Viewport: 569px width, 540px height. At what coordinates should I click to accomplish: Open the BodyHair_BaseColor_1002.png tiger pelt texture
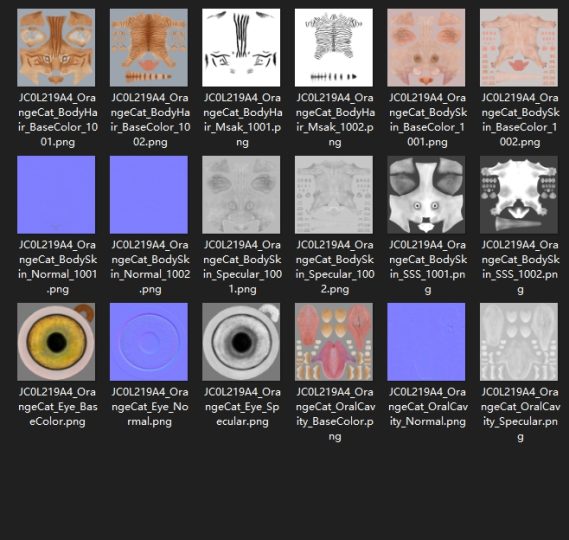[x=149, y=48]
